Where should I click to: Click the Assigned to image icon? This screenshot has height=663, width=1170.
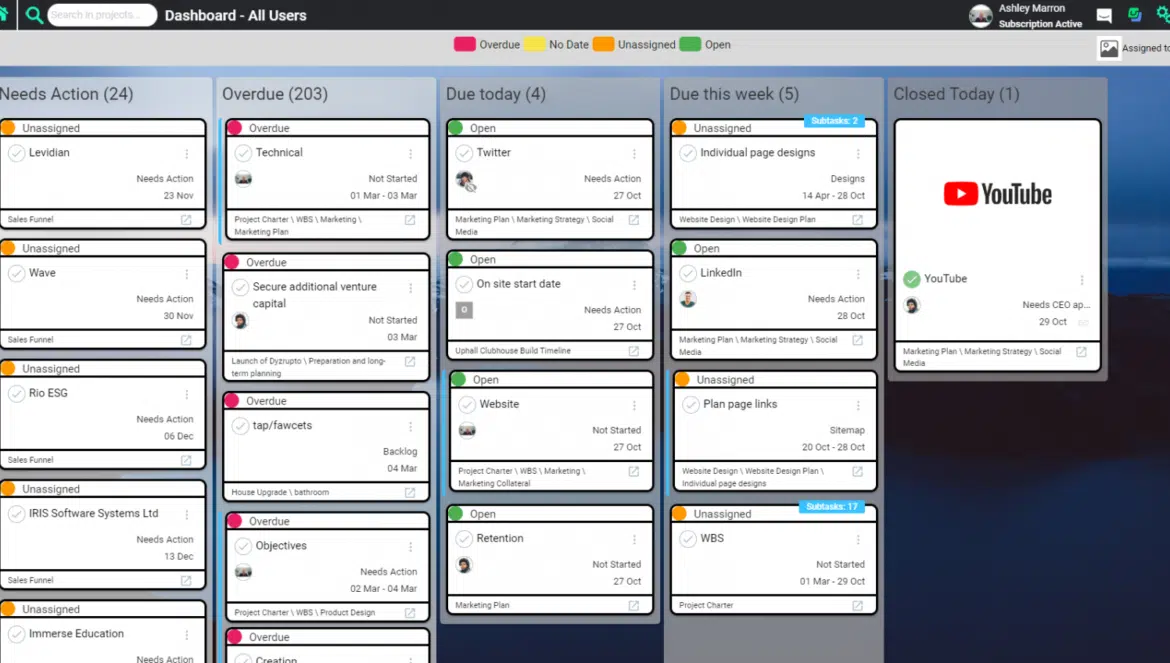tap(1109, 48)
